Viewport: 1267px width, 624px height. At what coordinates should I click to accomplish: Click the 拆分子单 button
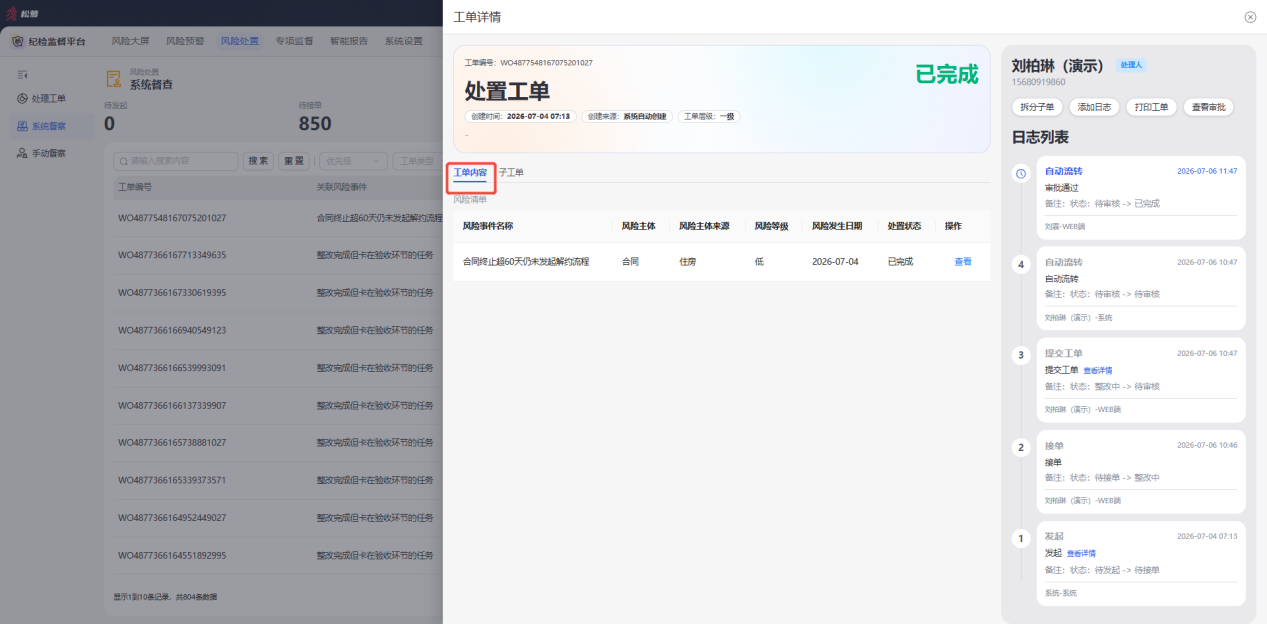click(1036, 107)
